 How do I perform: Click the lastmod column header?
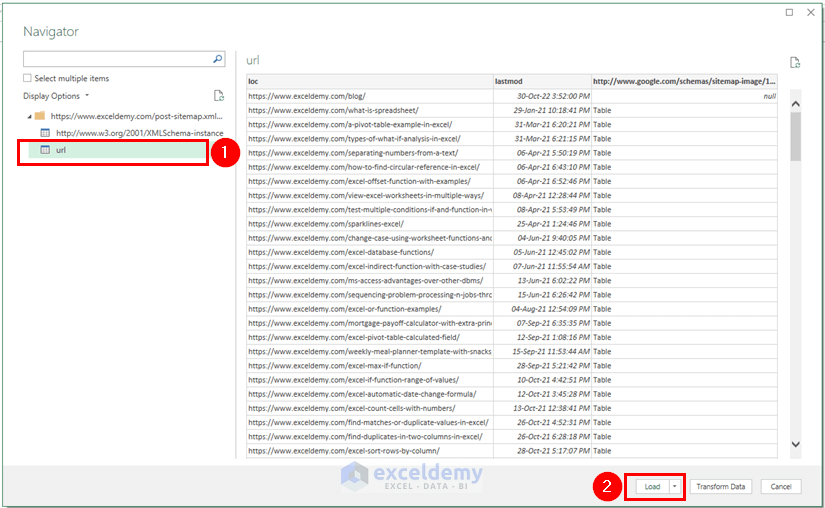(542, 81)
